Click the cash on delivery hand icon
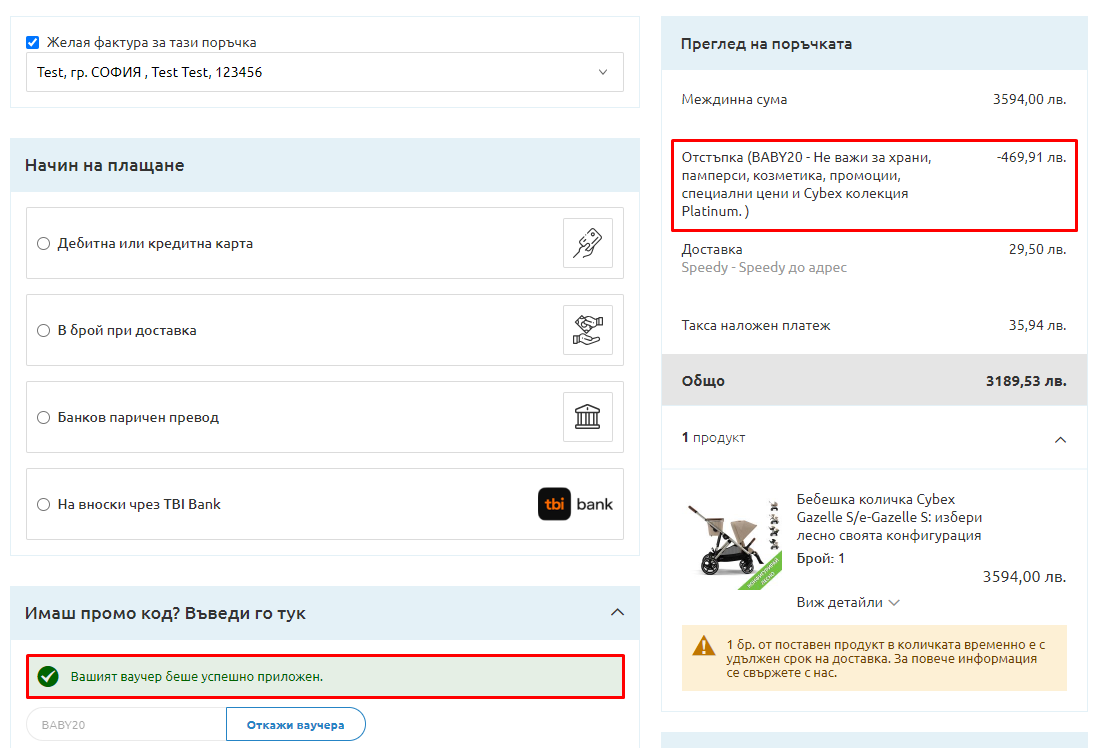 587,330
